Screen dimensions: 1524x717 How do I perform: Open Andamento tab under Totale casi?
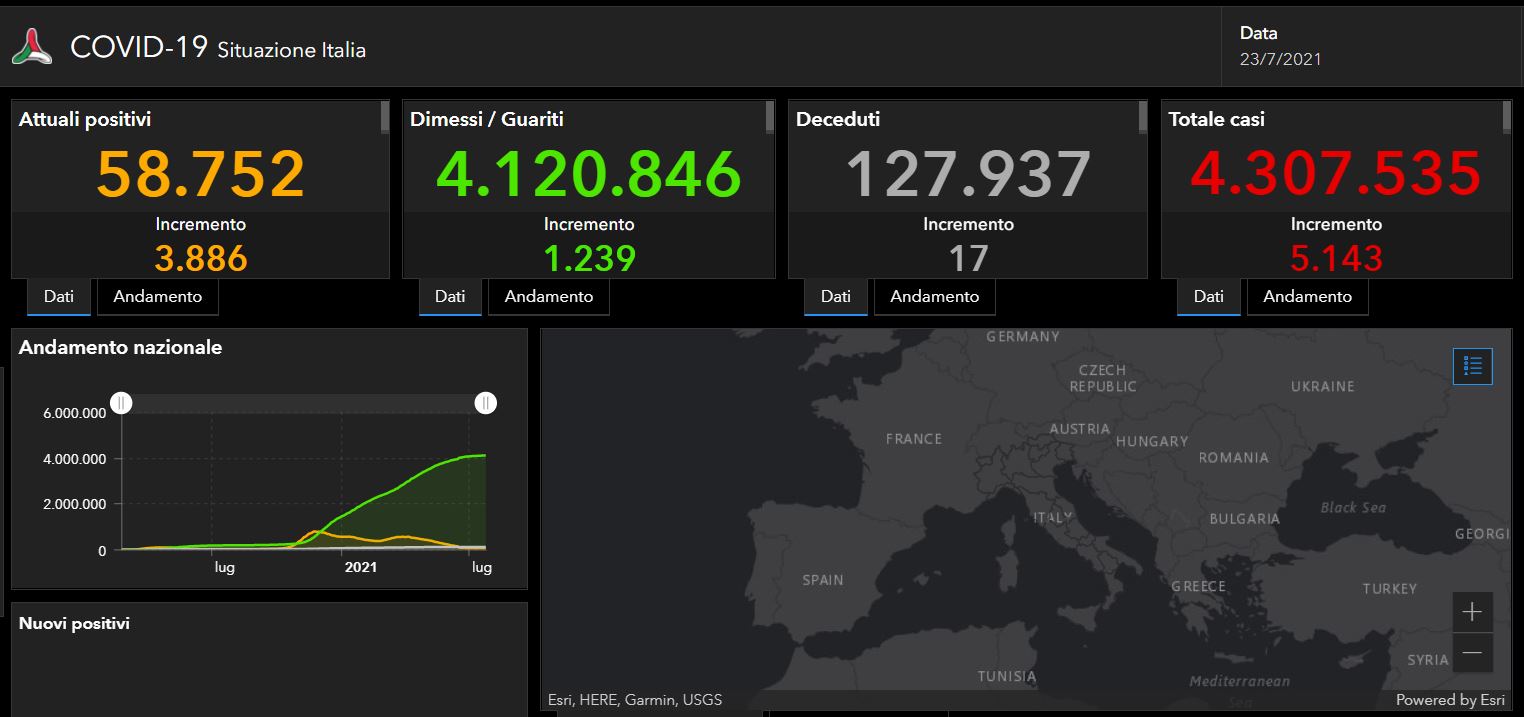pyautogui.click(x=1307, y=297)
